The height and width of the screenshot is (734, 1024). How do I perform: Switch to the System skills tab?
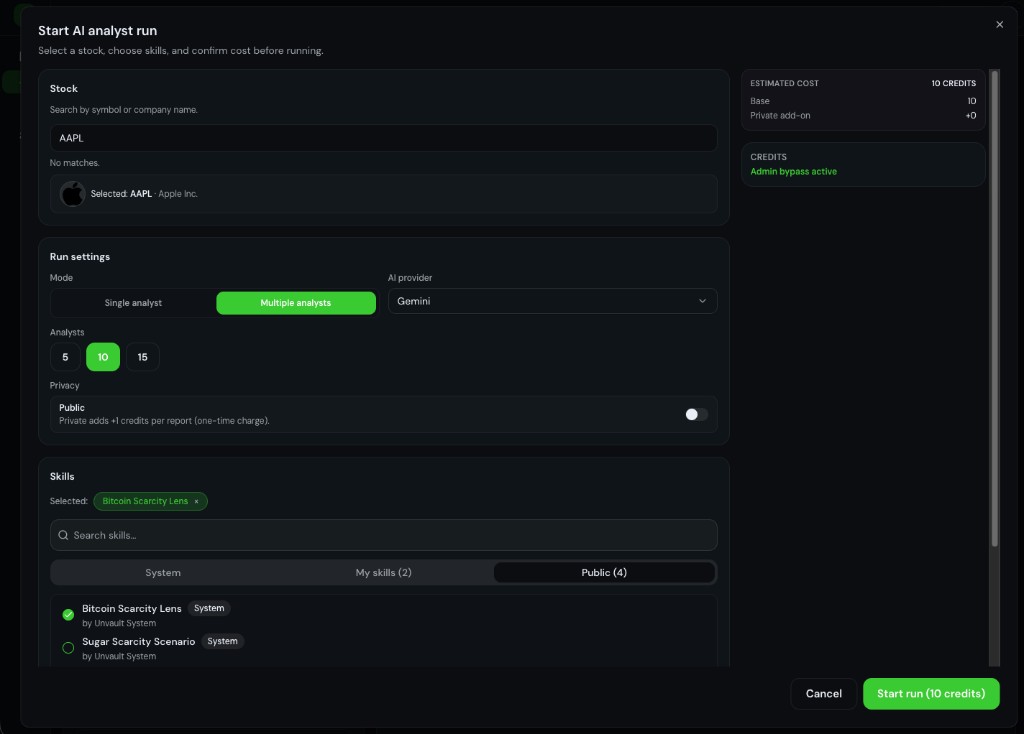point(162,572)
